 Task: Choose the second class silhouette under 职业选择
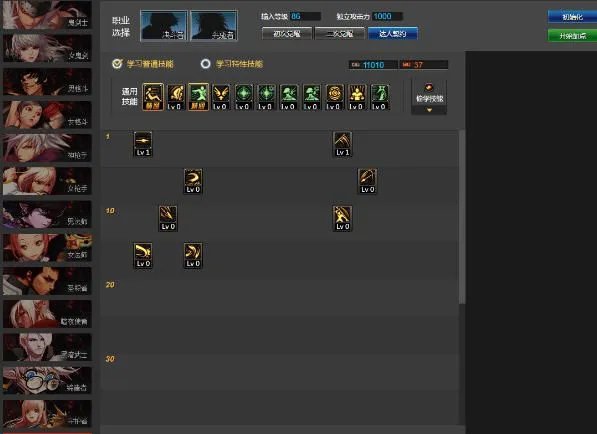pos(214,26)
